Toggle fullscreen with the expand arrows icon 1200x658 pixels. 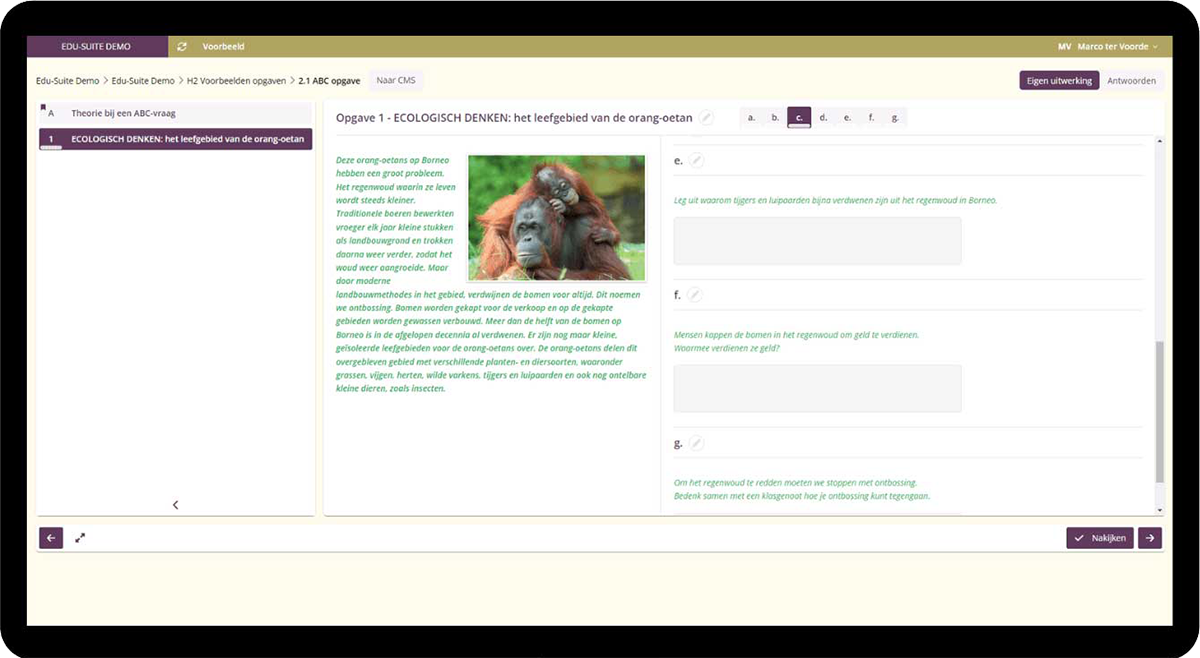pos(80,538)
